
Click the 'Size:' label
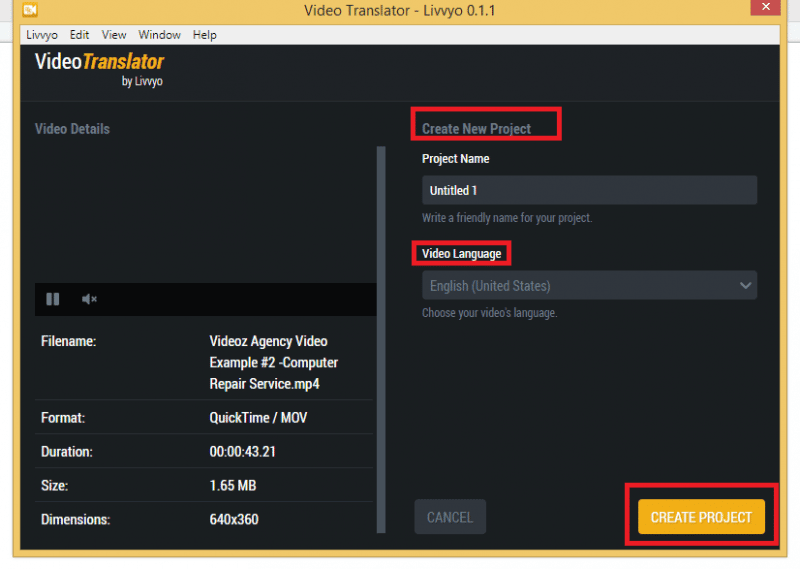tap(54, 485)
